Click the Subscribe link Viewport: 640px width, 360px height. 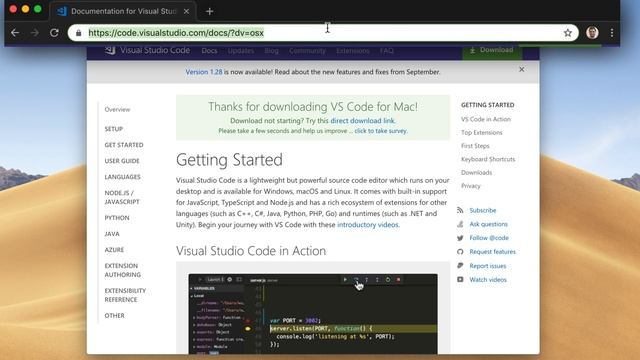(482, 210)
